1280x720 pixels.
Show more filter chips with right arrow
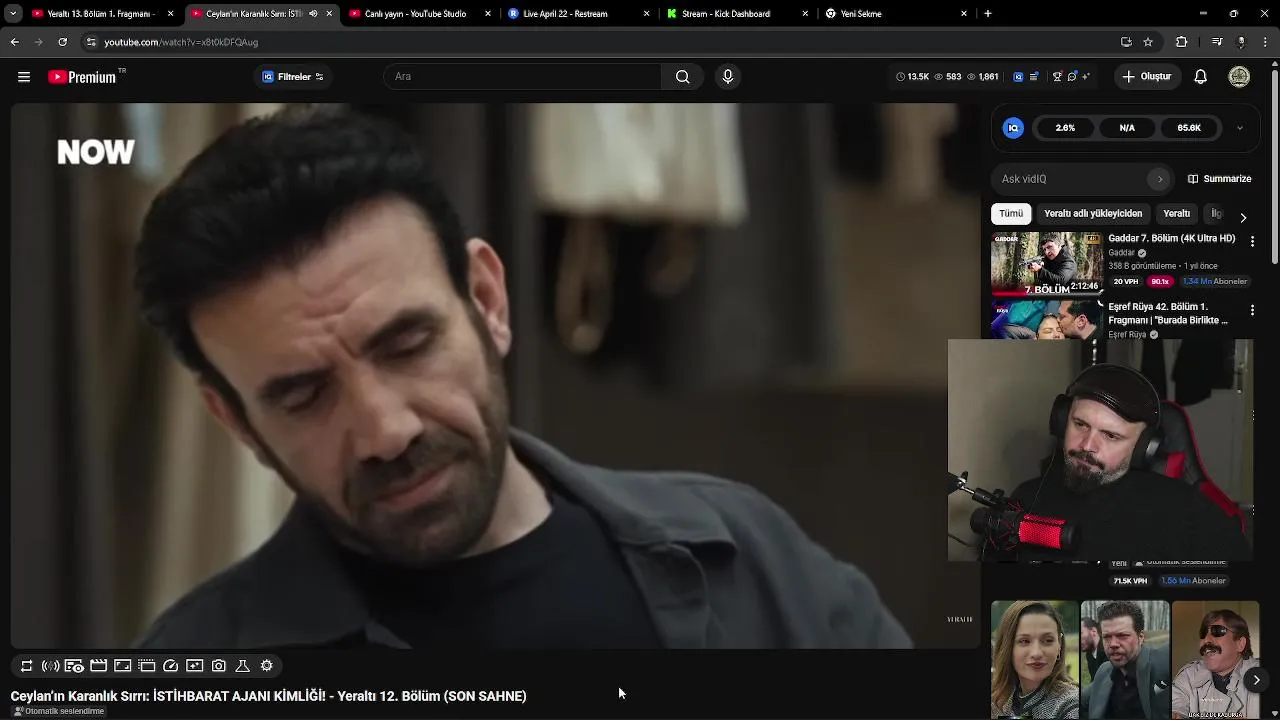pos(1243,217)
